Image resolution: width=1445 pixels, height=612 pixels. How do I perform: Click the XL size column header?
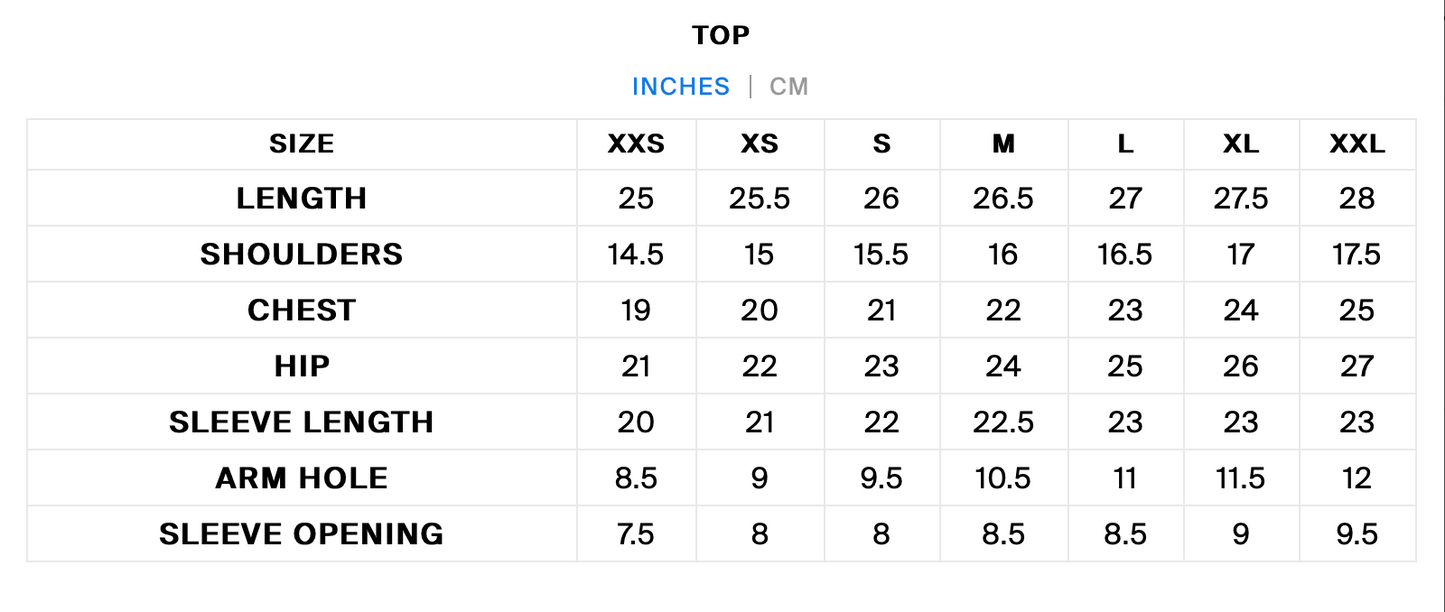1241,145
